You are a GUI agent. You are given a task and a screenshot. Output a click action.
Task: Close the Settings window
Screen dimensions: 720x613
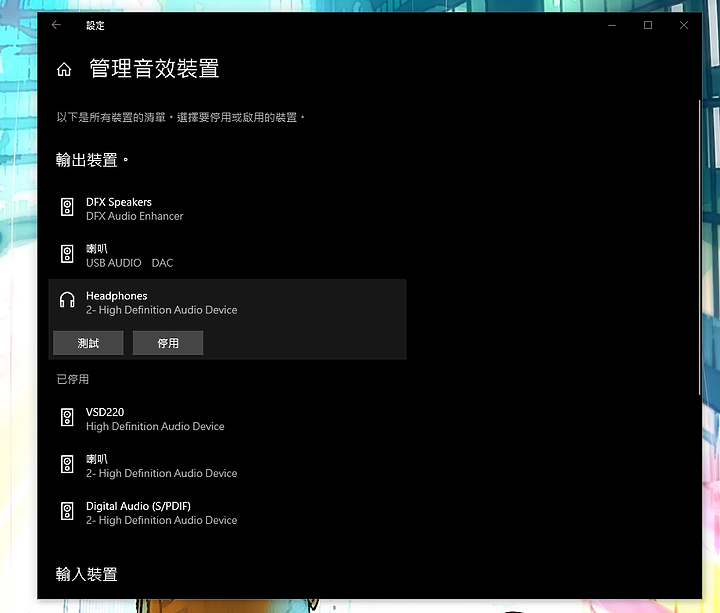684,25
